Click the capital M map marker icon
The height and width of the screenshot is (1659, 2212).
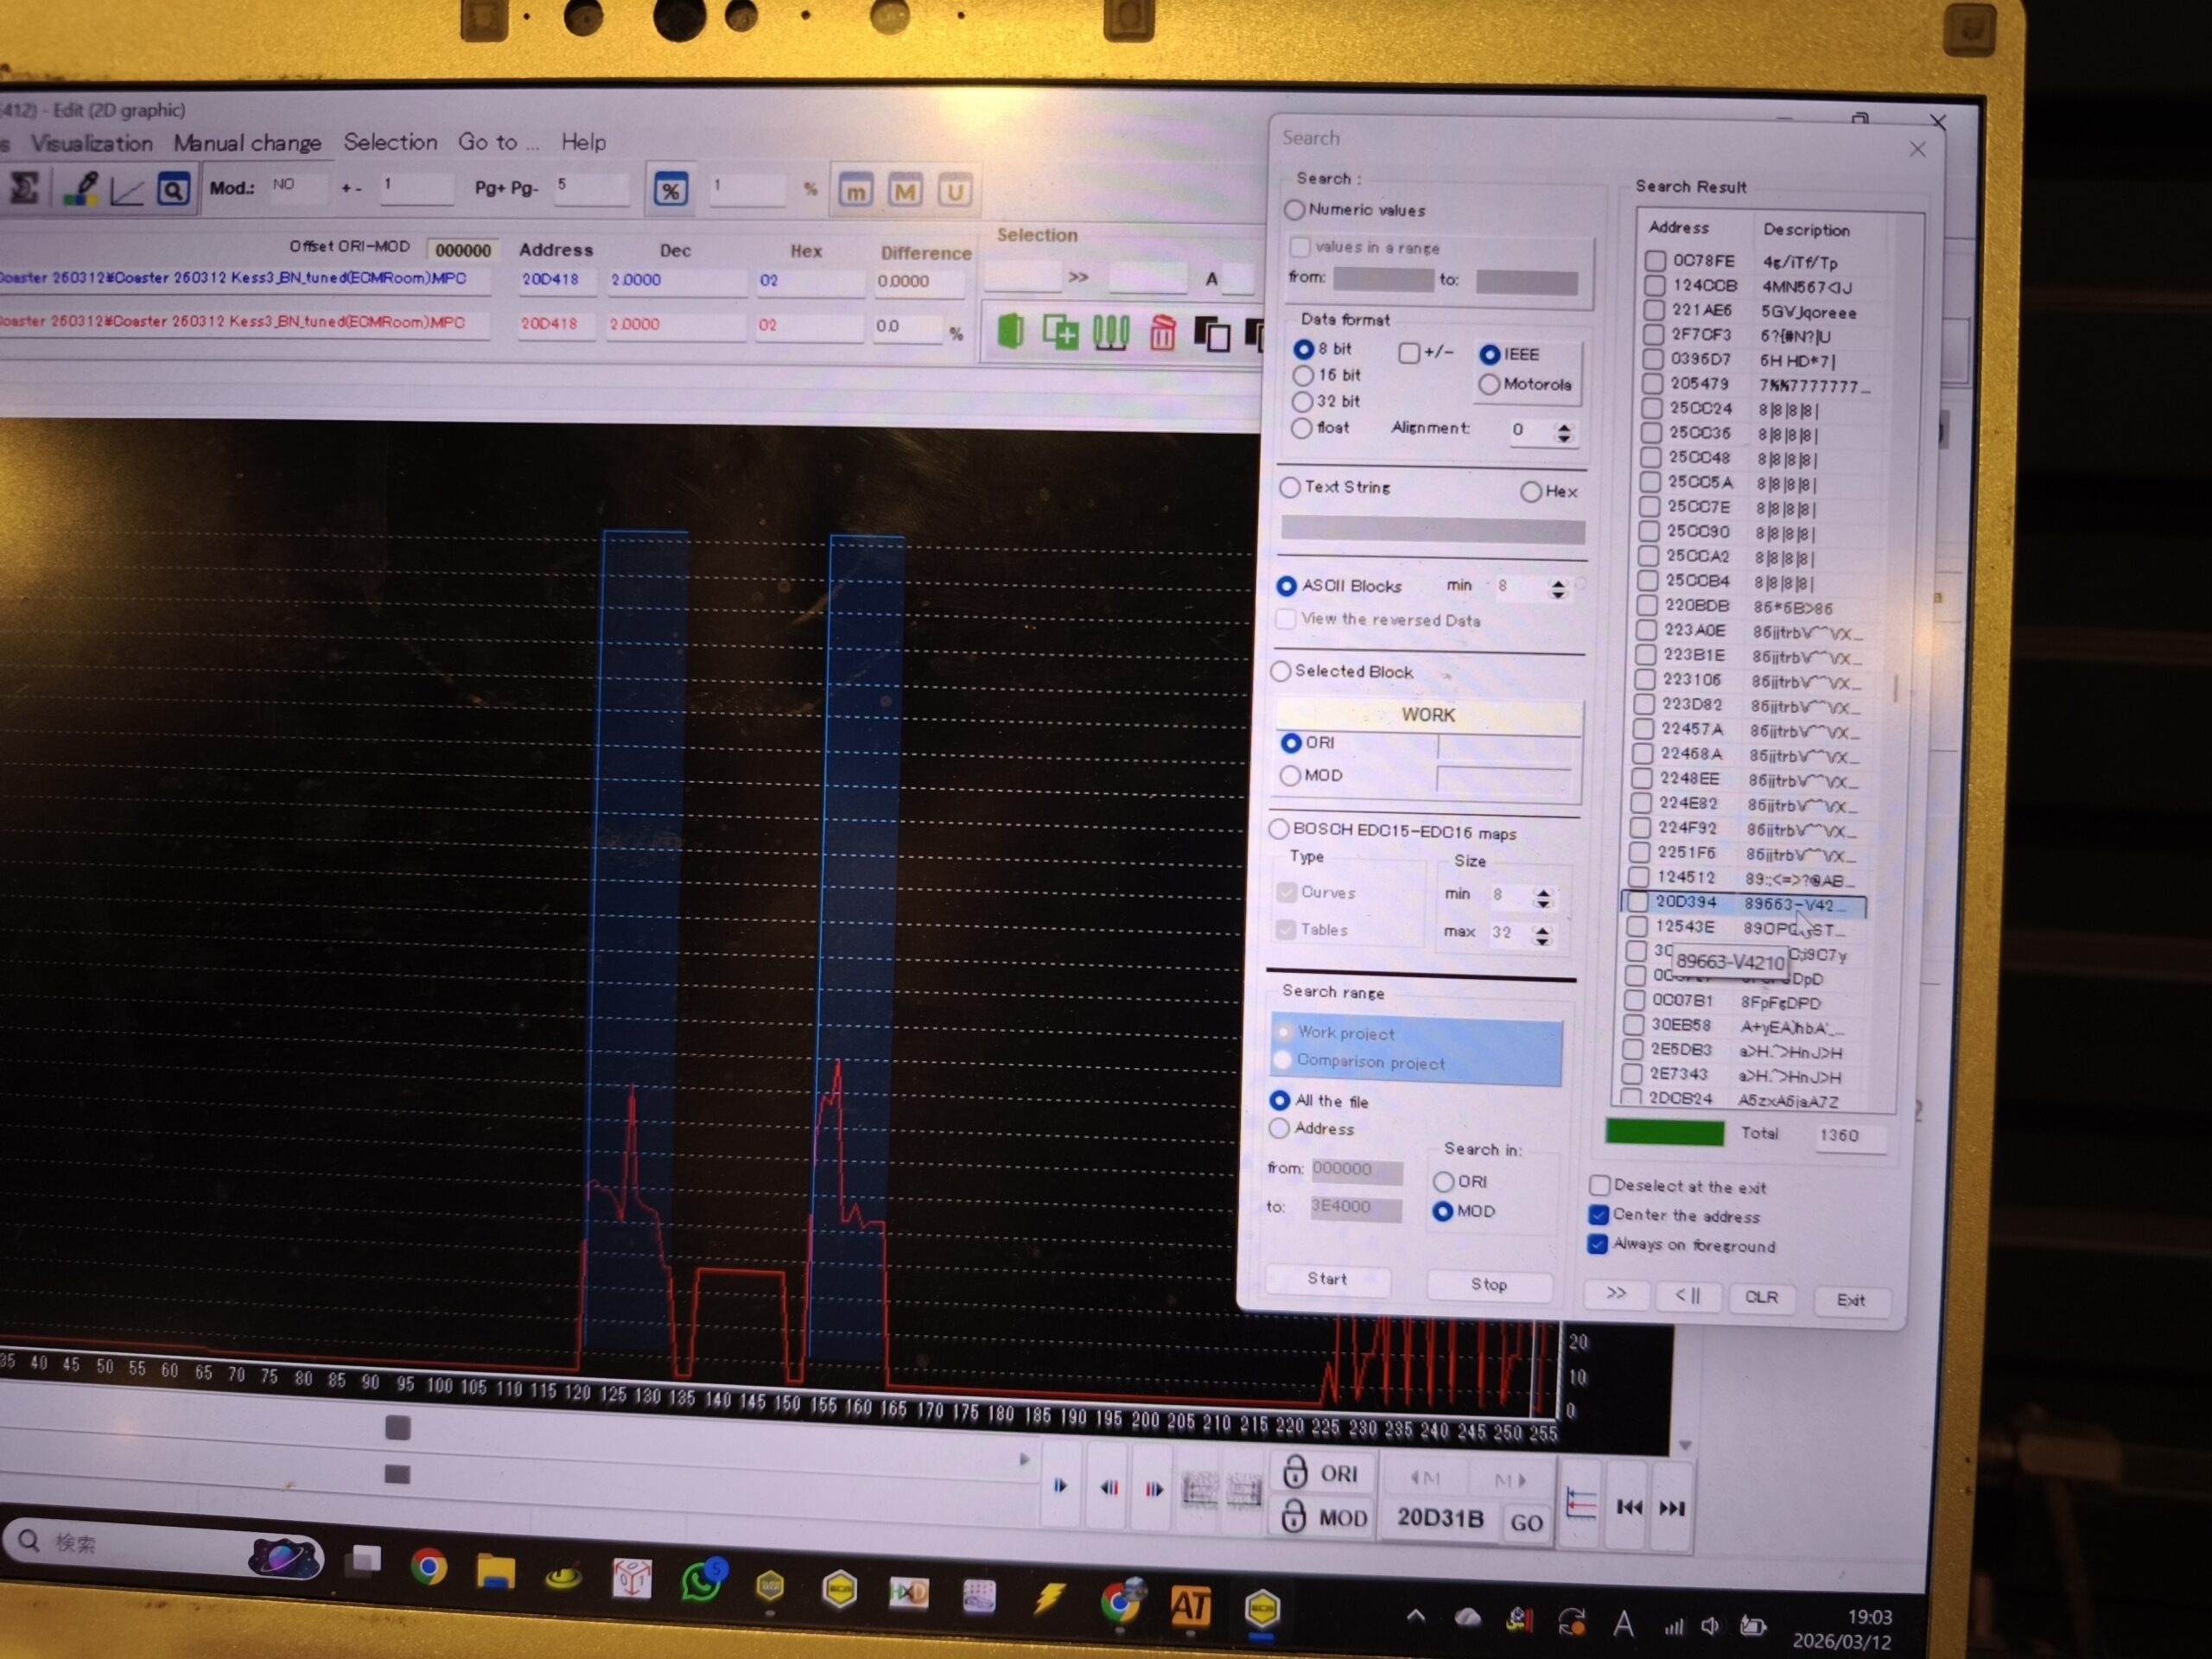(x=905, y=191)
